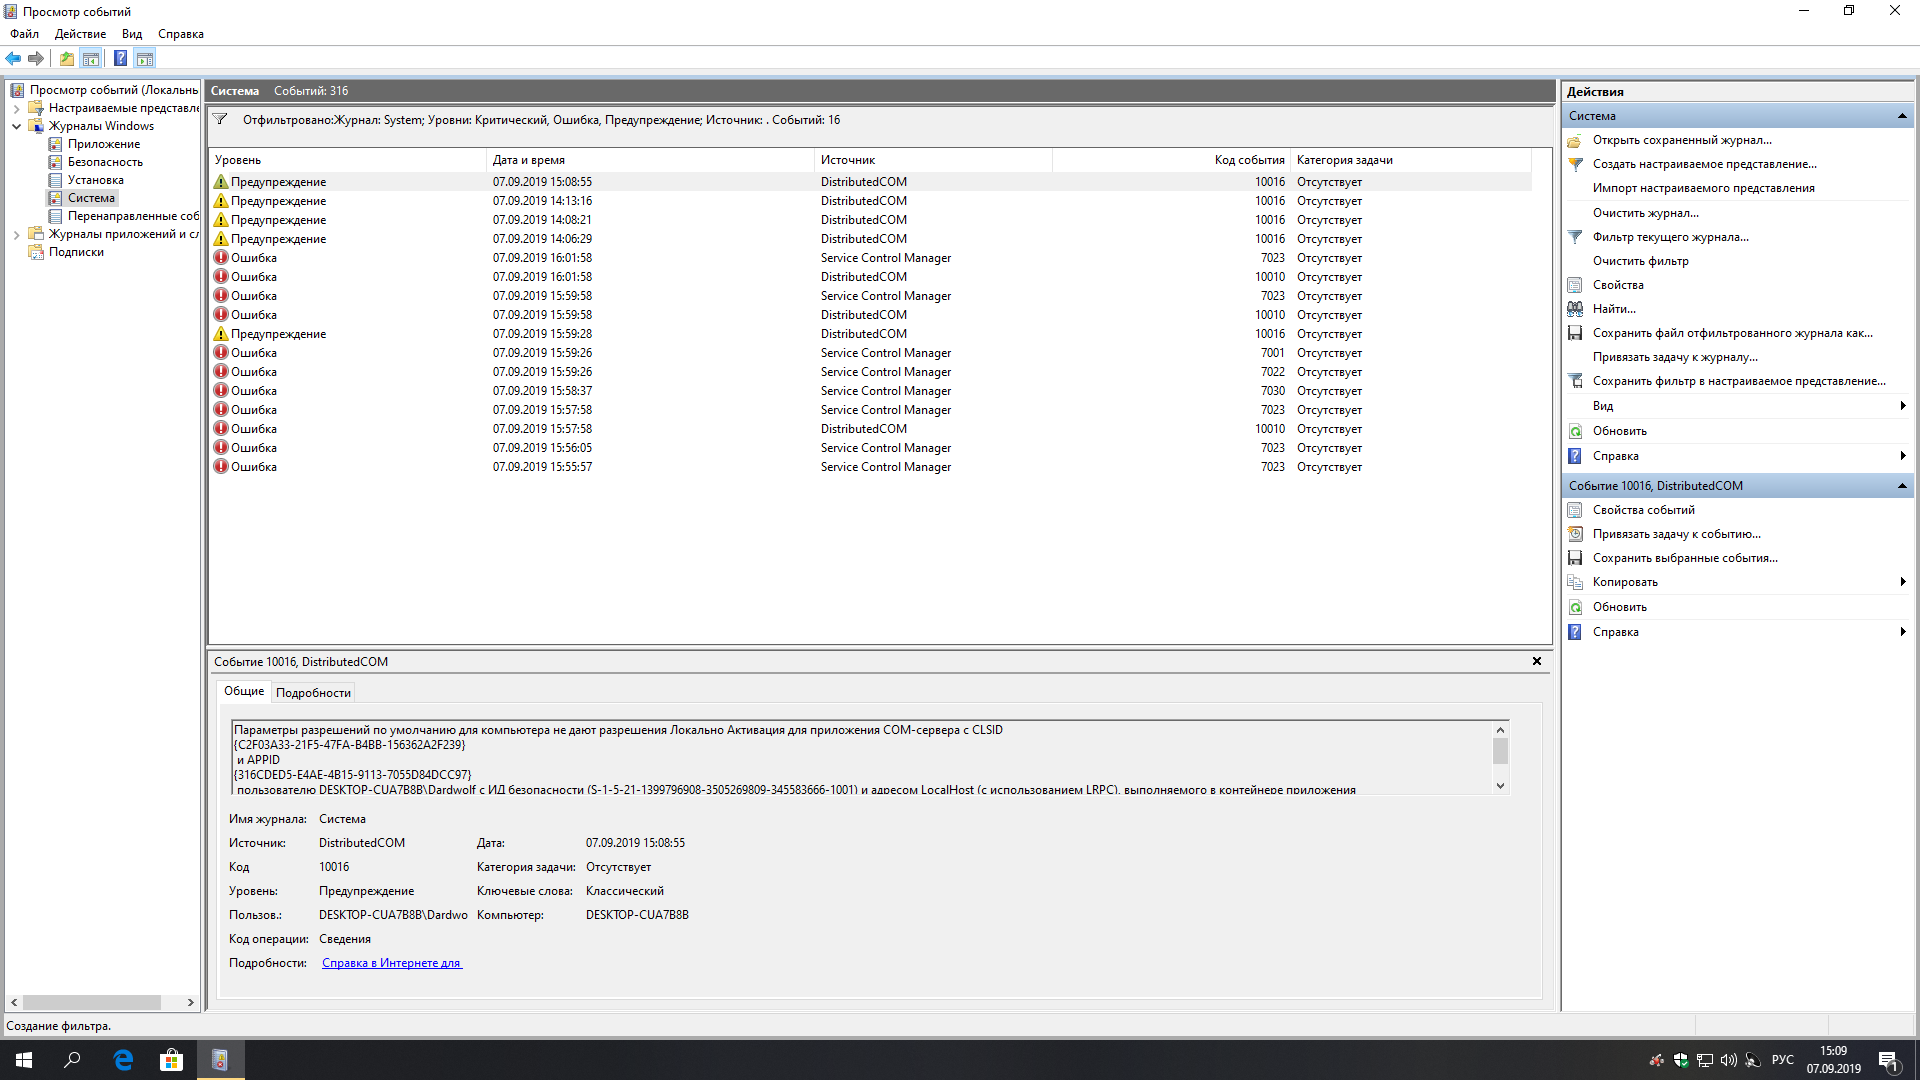This screenshot has width=1920, height=1080.
Task: Switch to the Общие tab
Action: point(244,692)
